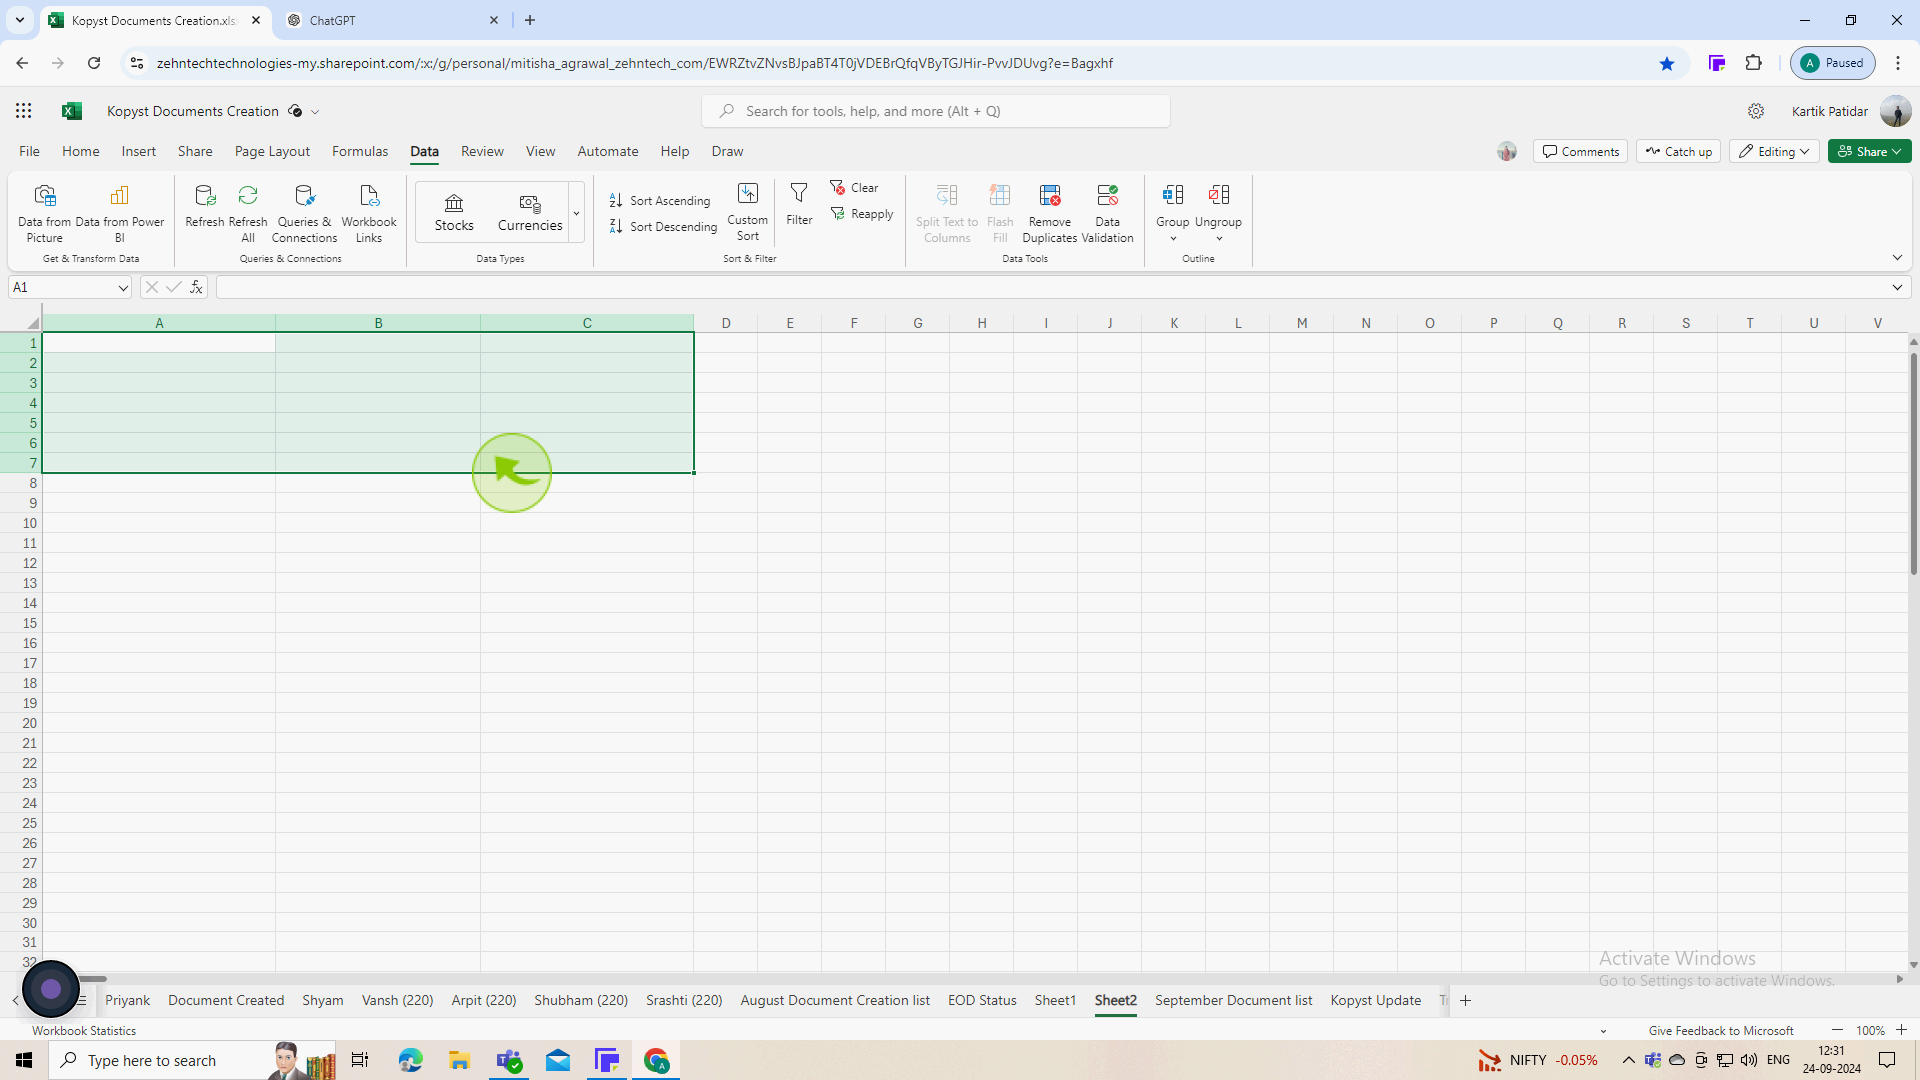Screen dimensions: 1920x1080
Task: Open the Name Box dropdown
Action: click(123, 288)
